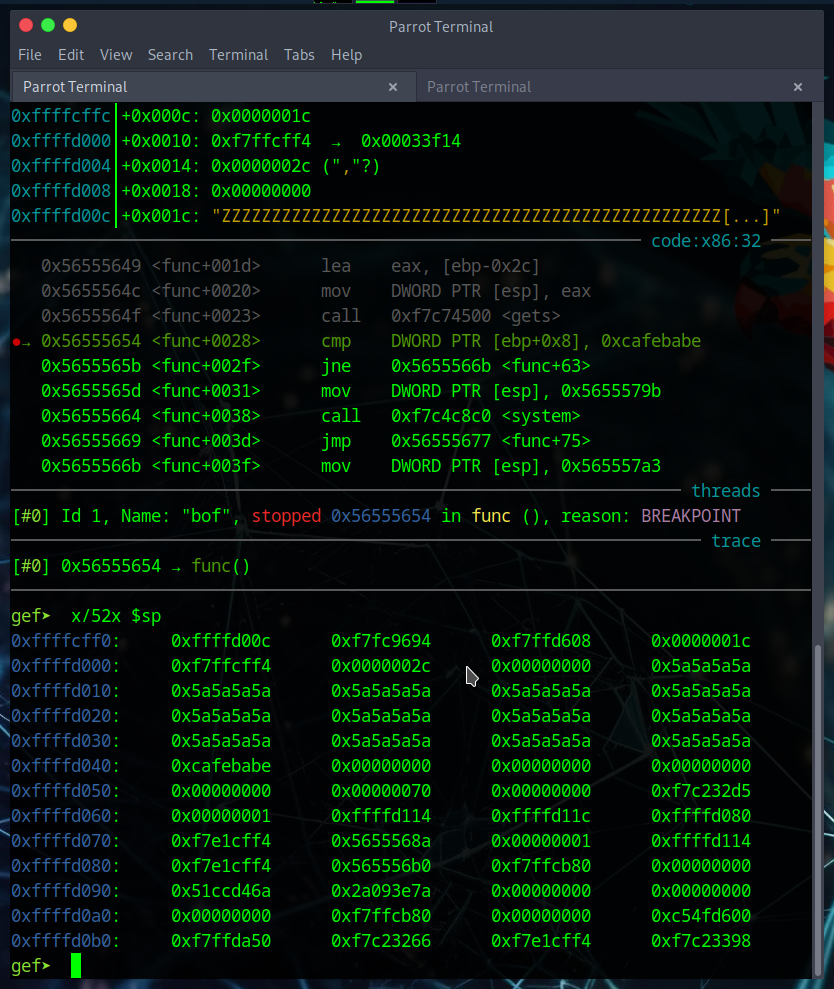Close the active Parrot Terminal tab
The width and height of the screenshot is (834, 989).
click(x=393, y=87)
